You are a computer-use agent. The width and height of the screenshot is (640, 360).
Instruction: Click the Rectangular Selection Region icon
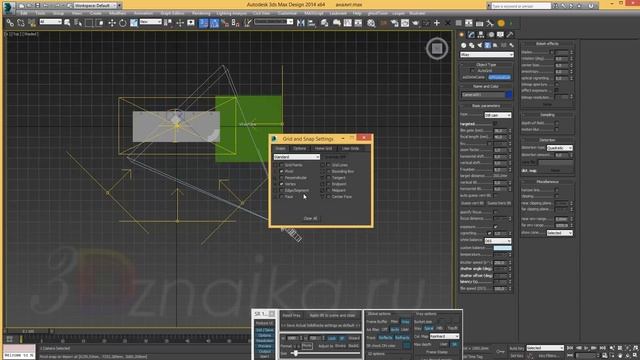coord(89,23)
